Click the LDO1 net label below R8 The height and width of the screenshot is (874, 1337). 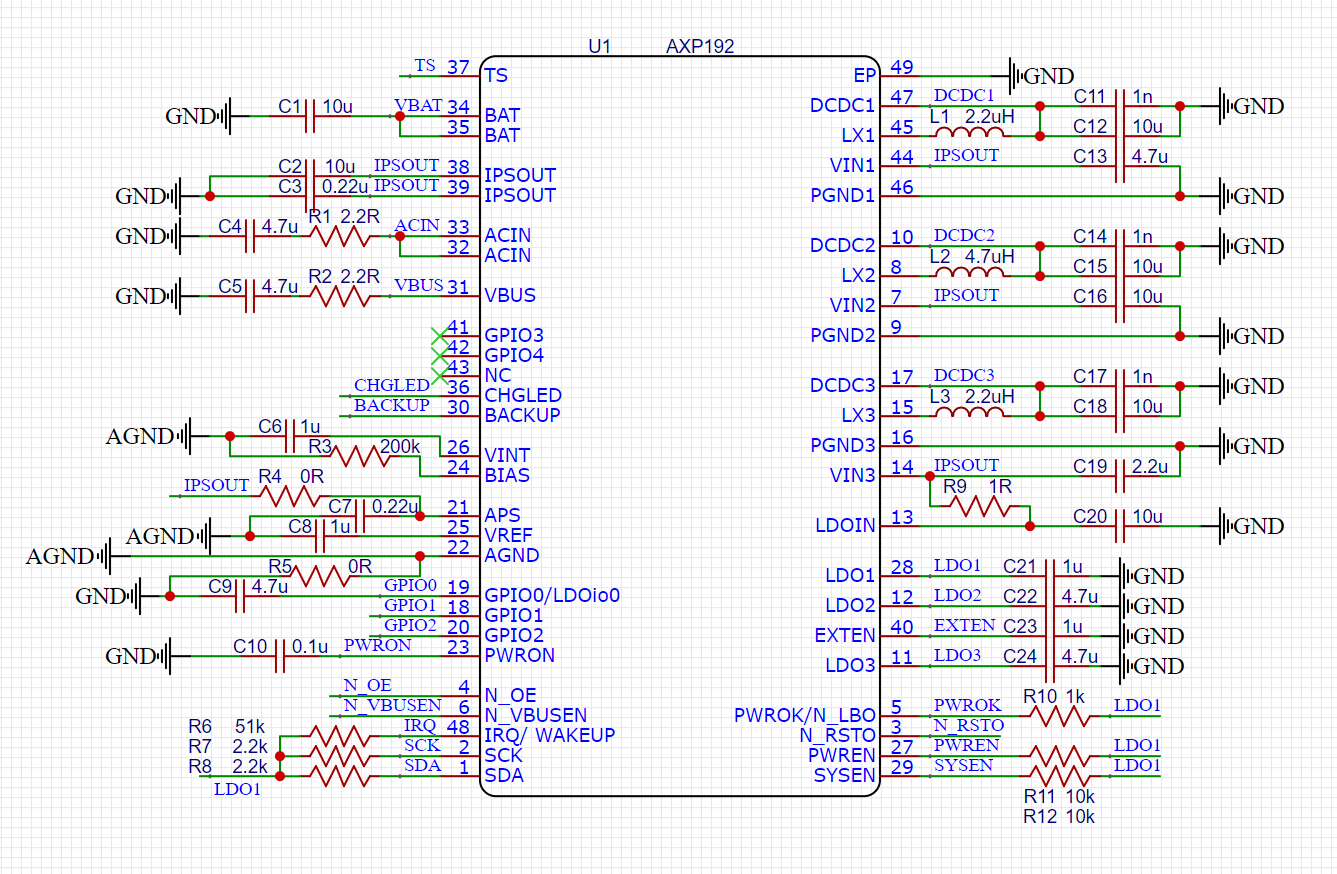click(x=238, y=789)
